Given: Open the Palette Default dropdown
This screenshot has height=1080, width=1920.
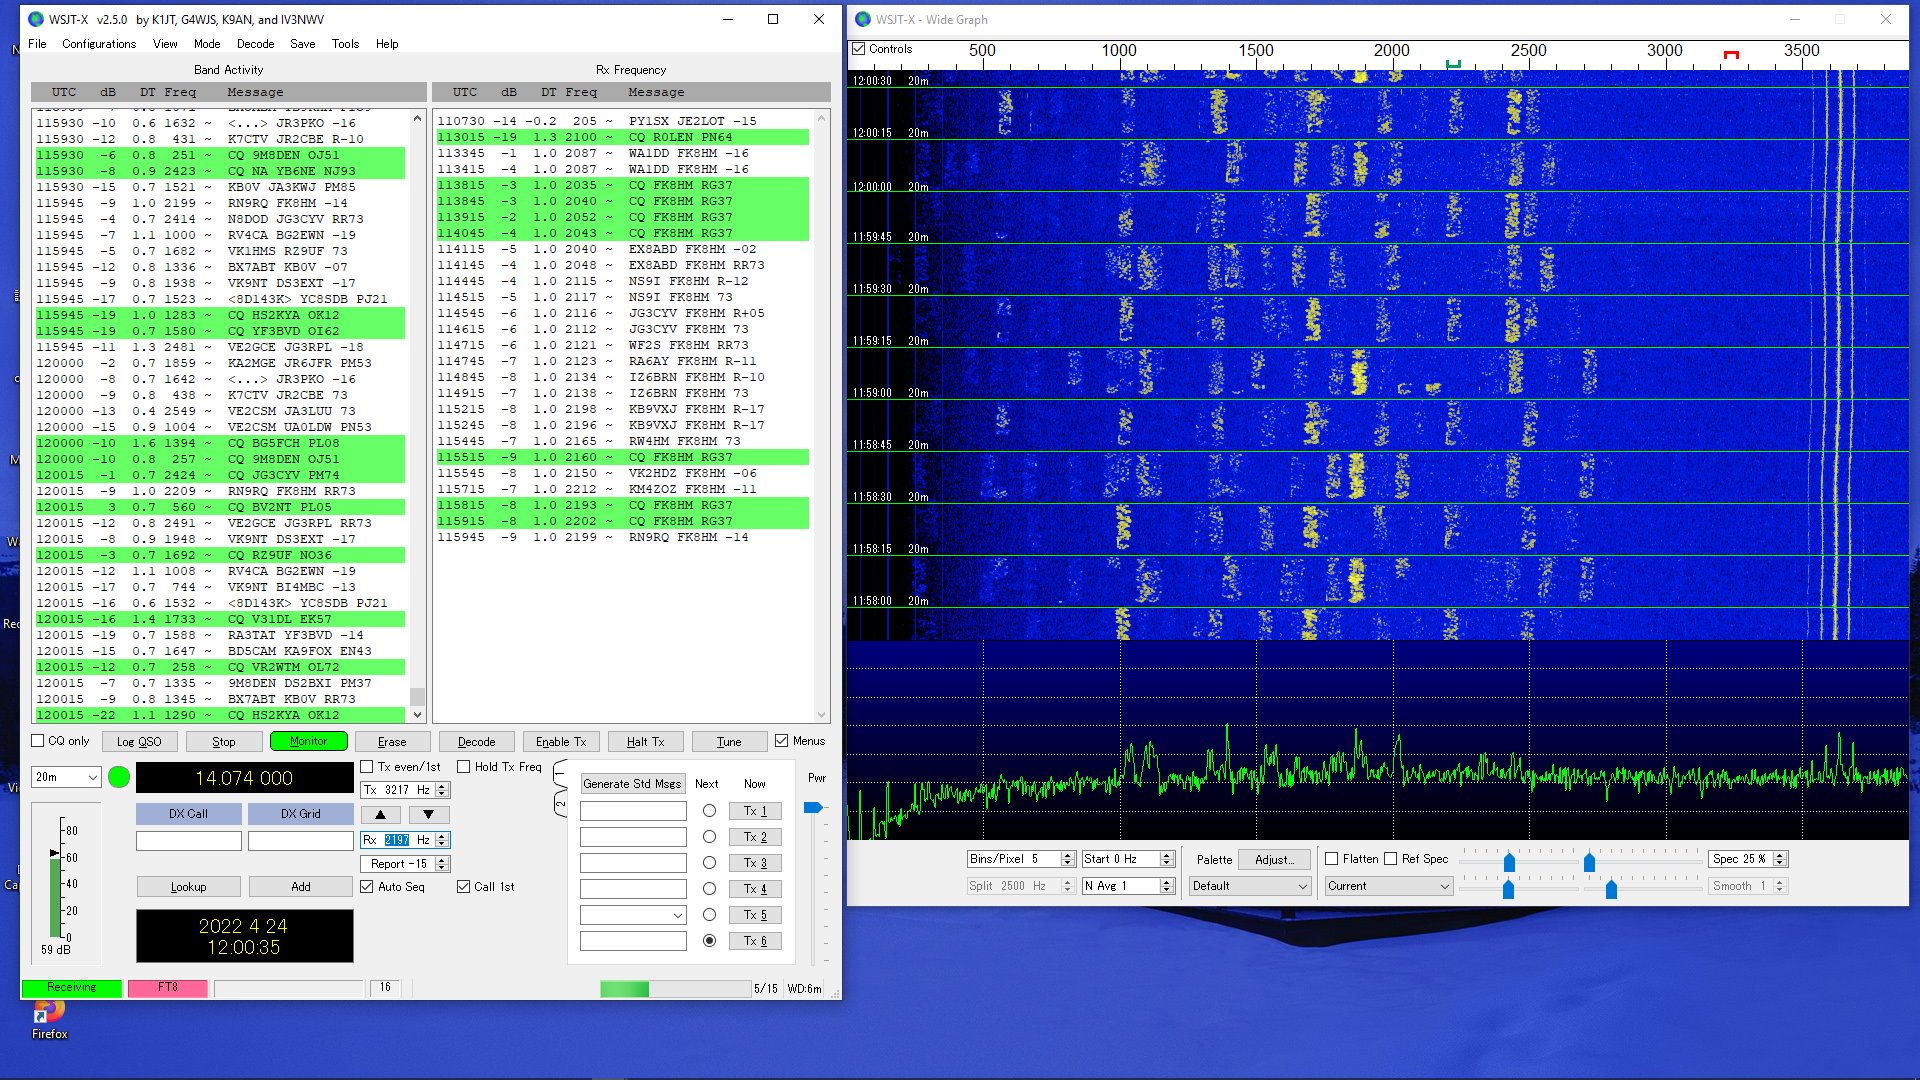Looking at the screenshot, I should click(x=1250, y=886).
